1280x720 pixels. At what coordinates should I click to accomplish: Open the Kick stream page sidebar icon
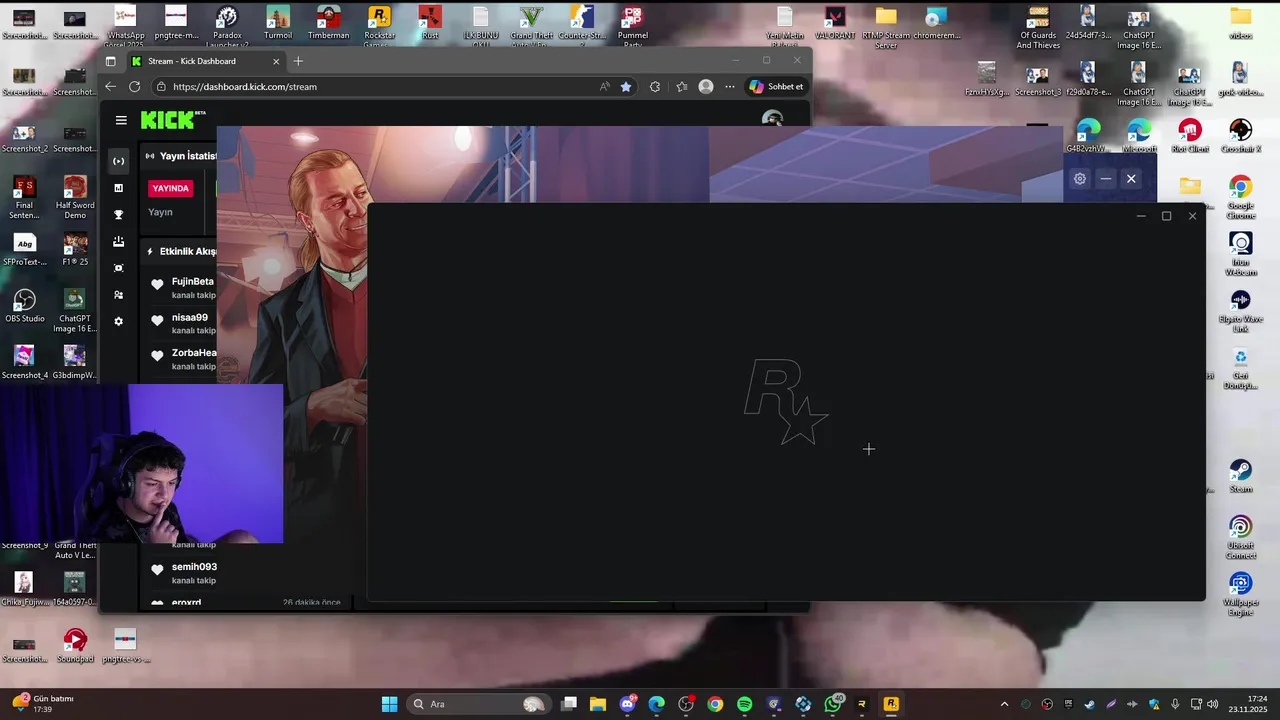pyautogui.click(x=119, y=161)
